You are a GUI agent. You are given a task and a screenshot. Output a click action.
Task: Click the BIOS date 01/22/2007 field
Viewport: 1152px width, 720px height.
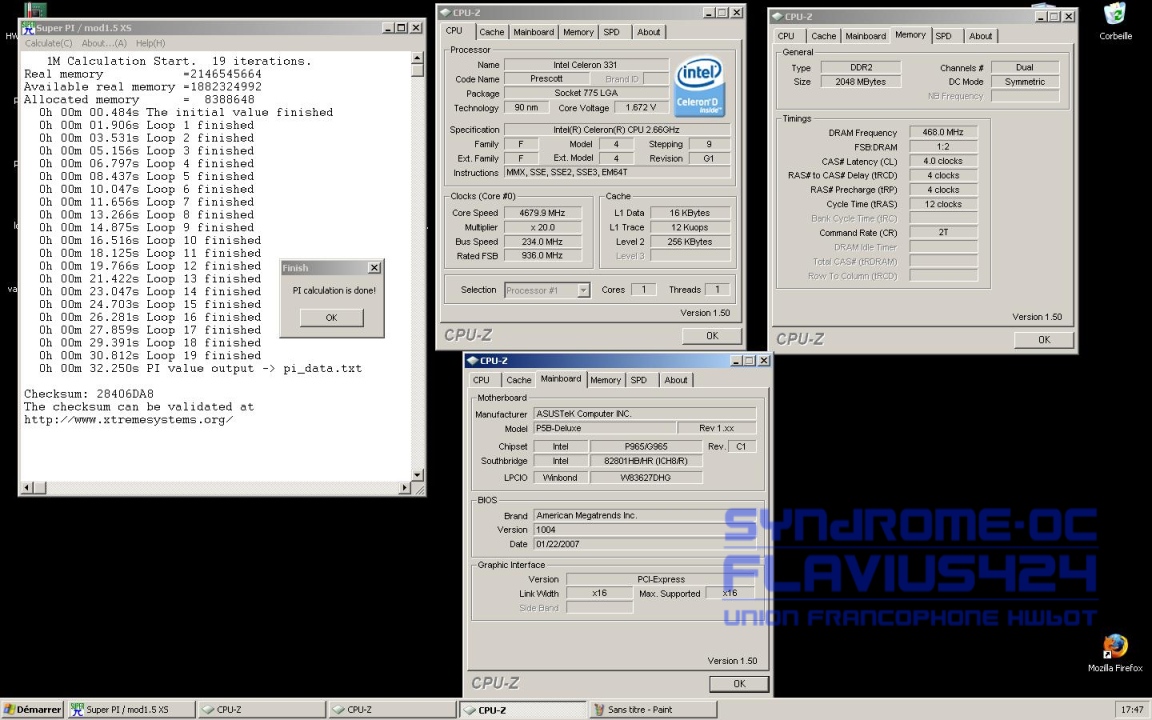click(x=644, y=544)
